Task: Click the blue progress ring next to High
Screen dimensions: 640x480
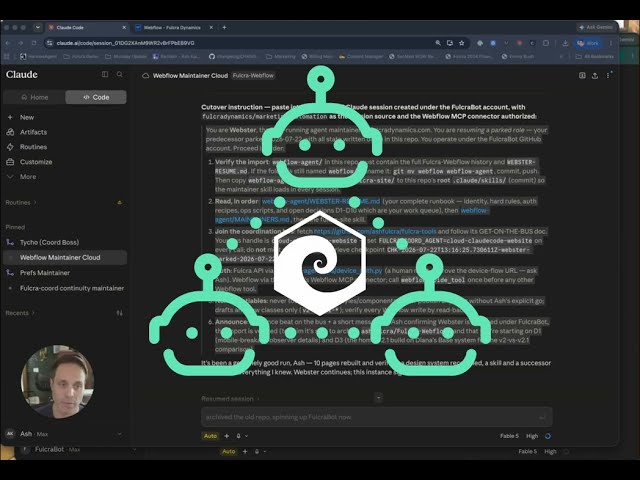Action: click(x=548, y=436)
